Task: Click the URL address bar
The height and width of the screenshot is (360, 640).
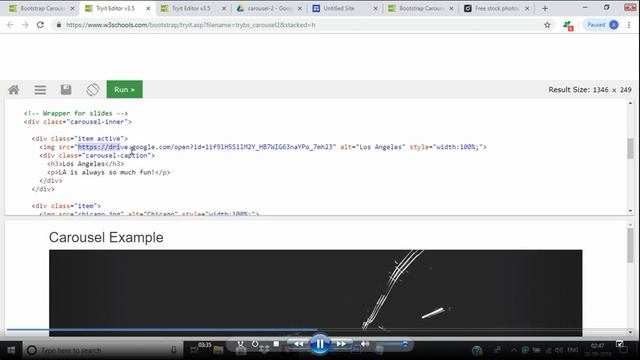Action: 302,25
